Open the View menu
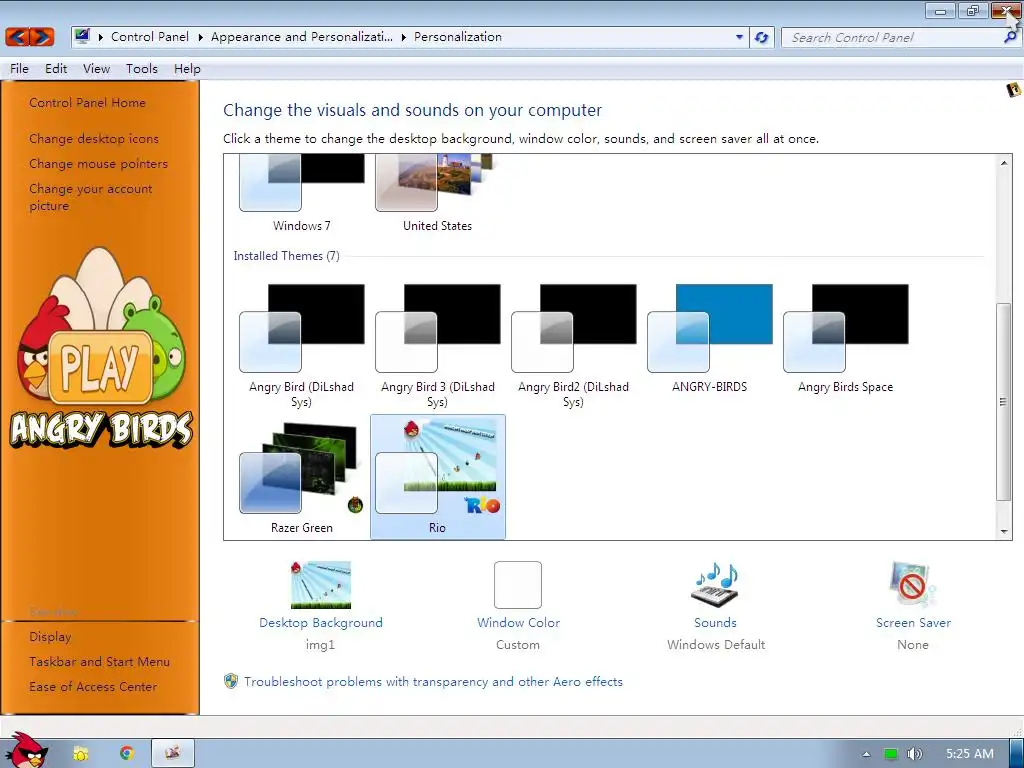Screen dimensions: 1024x768 coord(96,69)
